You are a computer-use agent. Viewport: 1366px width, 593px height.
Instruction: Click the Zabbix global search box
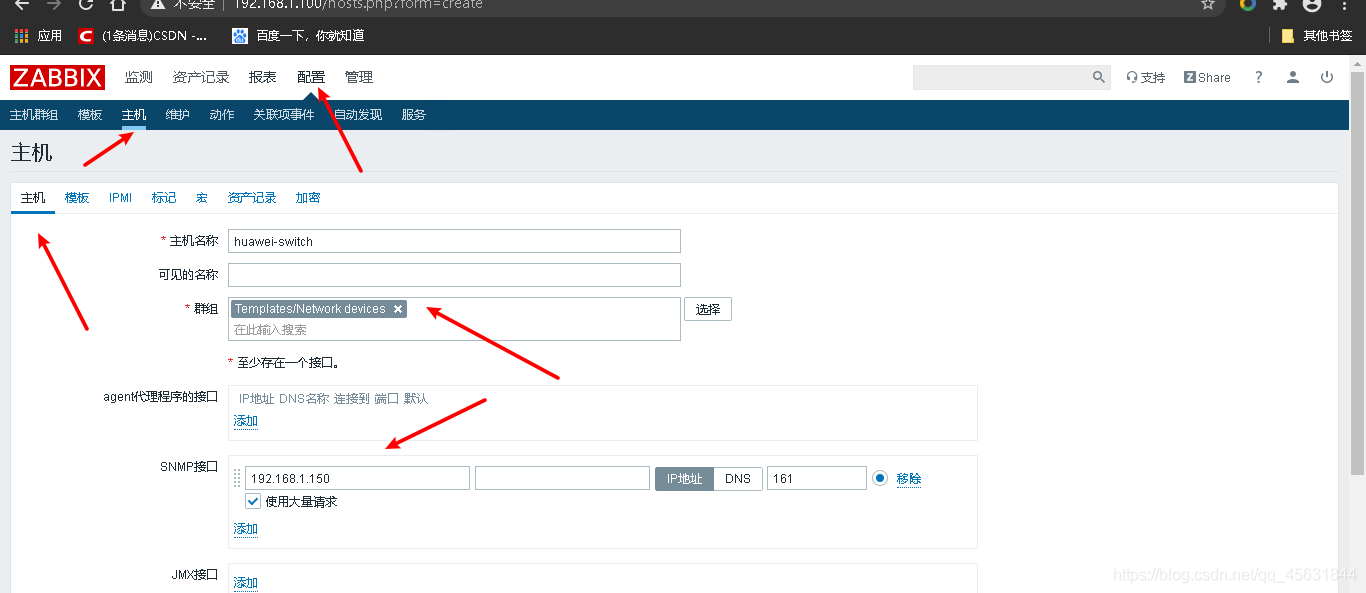click(x=1001, y=77)
